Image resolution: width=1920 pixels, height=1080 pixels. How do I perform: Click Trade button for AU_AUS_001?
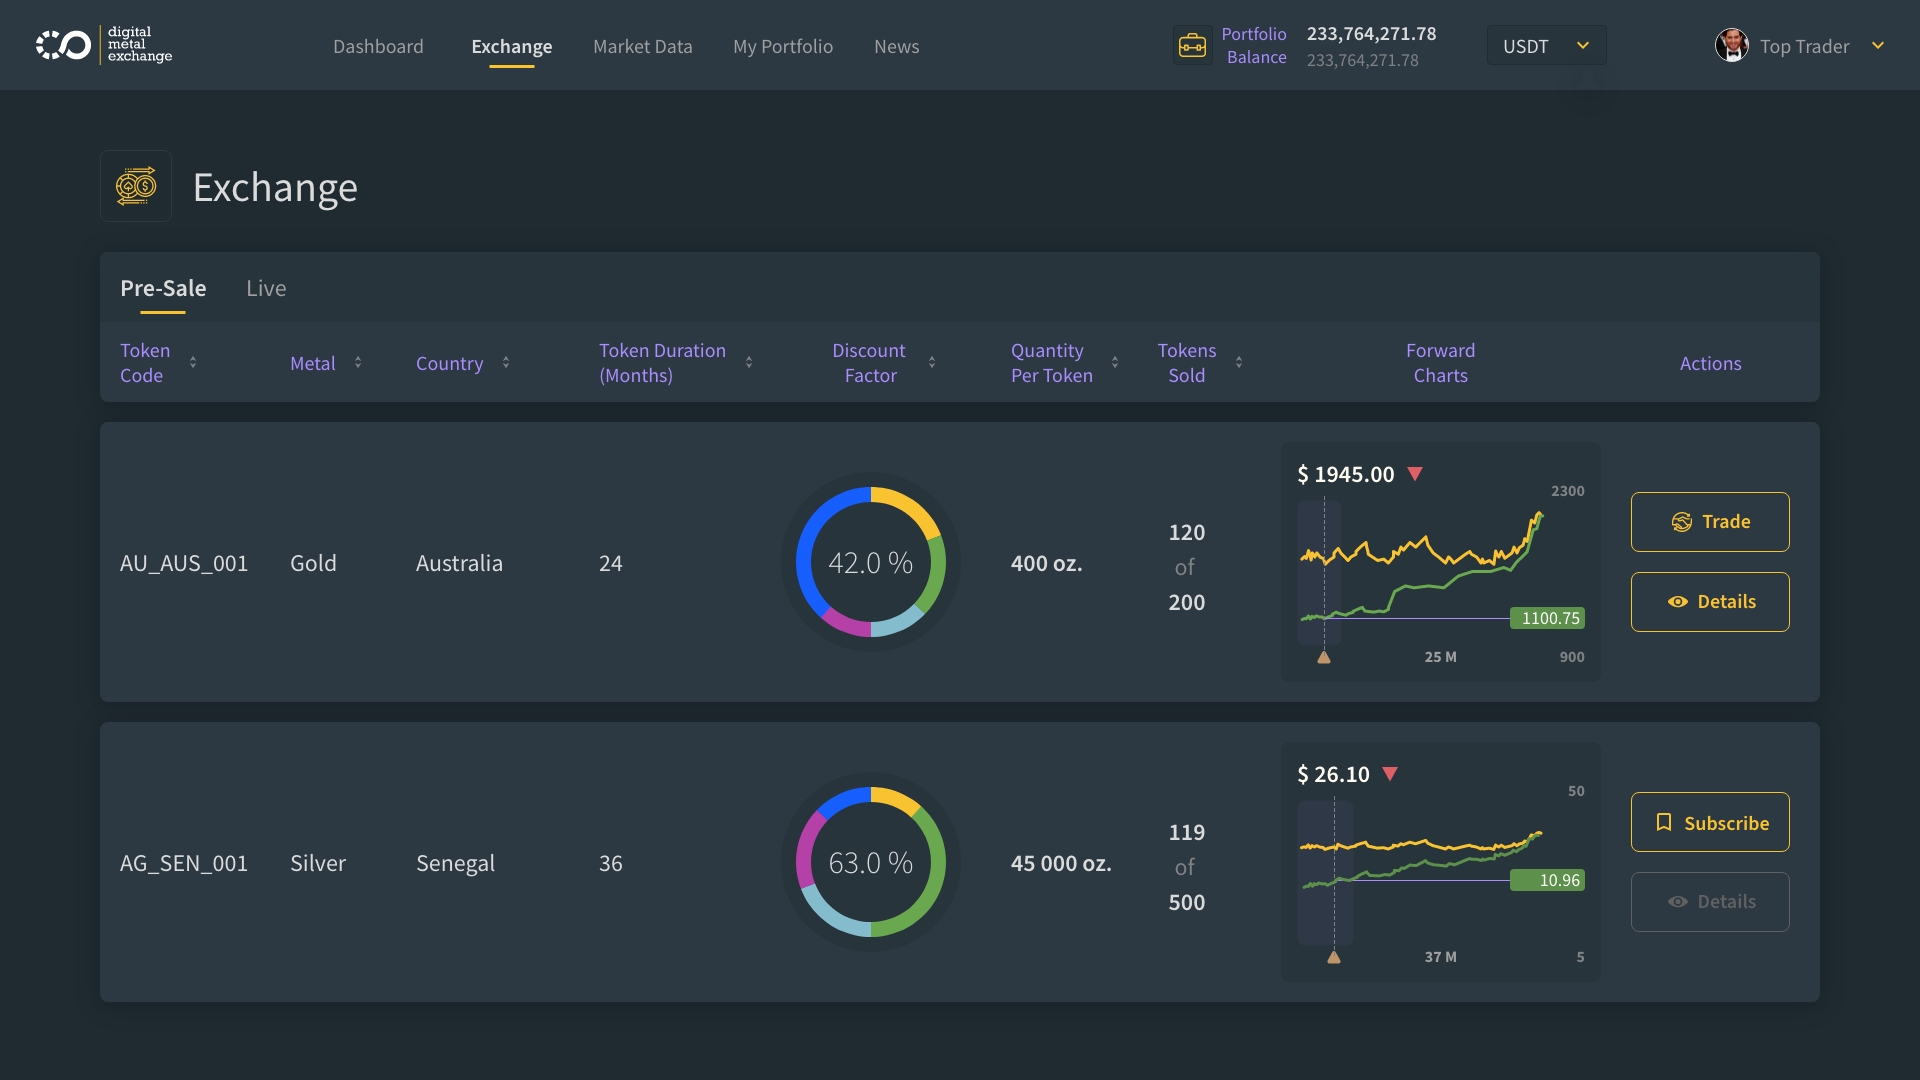(x=1709, y=522)
